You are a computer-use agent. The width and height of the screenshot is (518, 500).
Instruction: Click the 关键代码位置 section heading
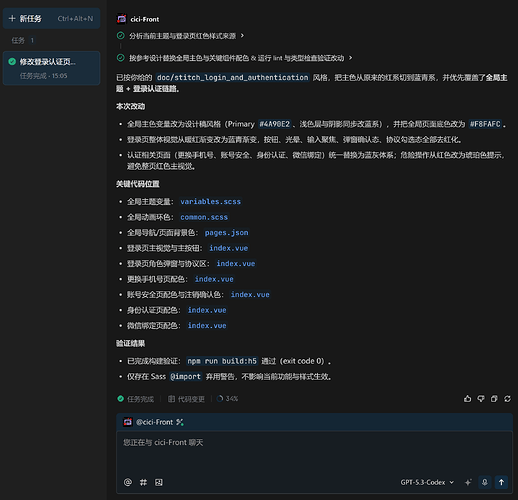tap(138, 184)
